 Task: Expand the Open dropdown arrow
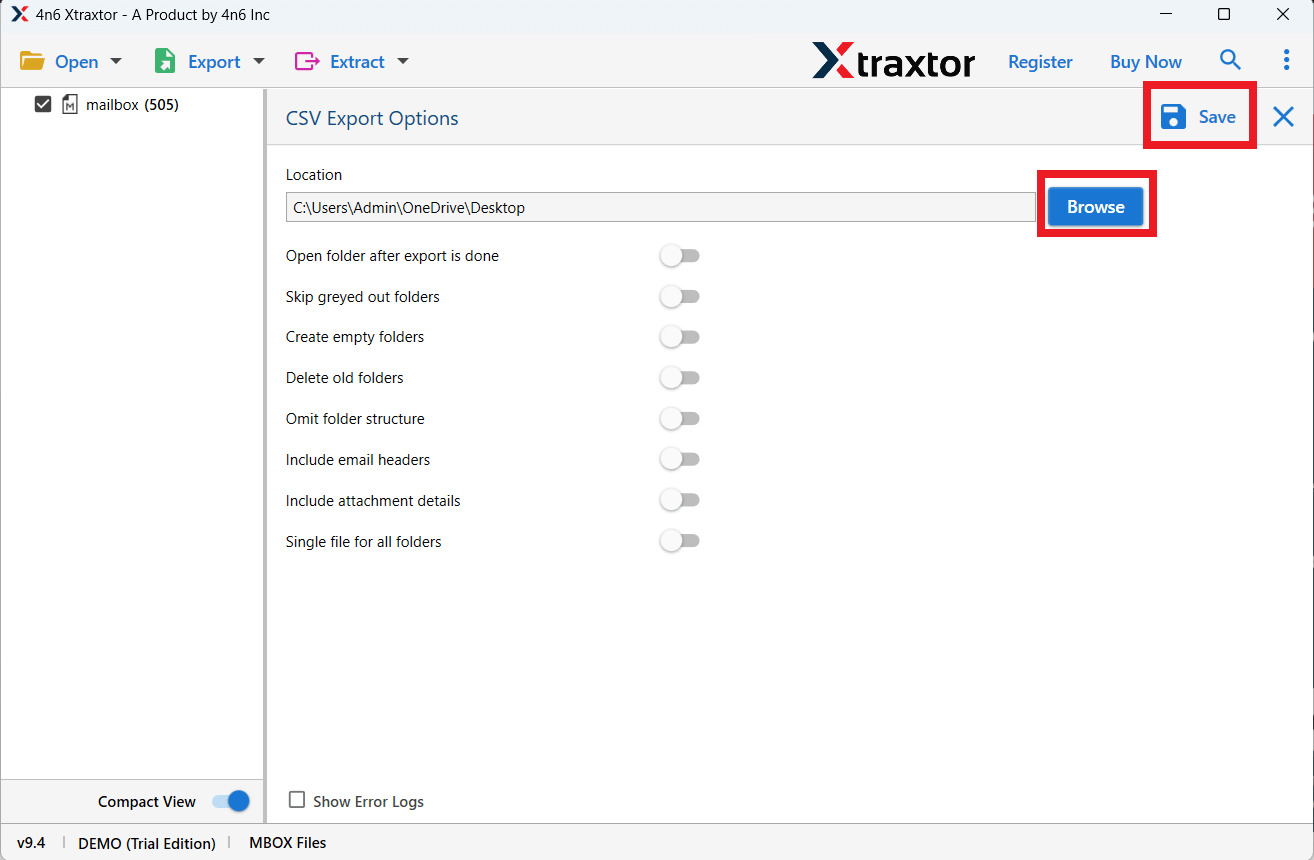click(x=115, y=61)
